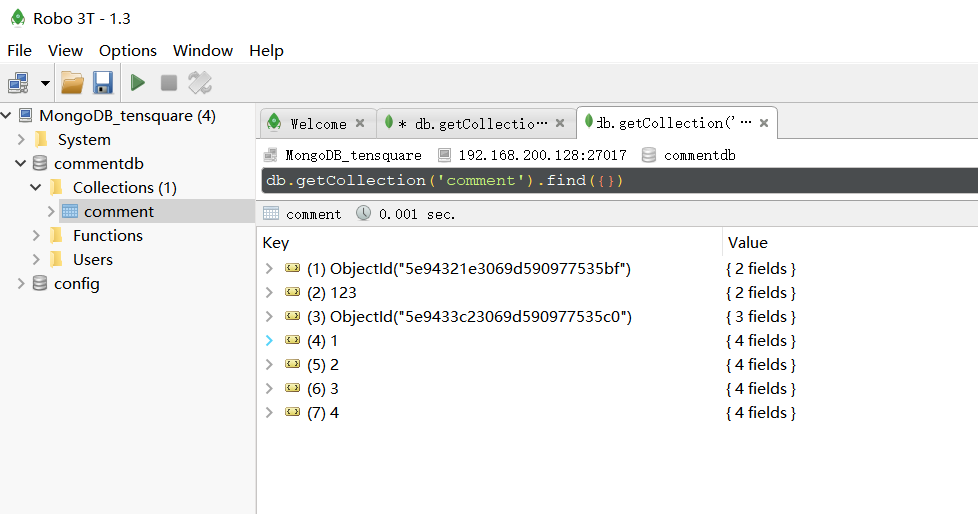Click the gray Stop execution icon

[168, 82]
